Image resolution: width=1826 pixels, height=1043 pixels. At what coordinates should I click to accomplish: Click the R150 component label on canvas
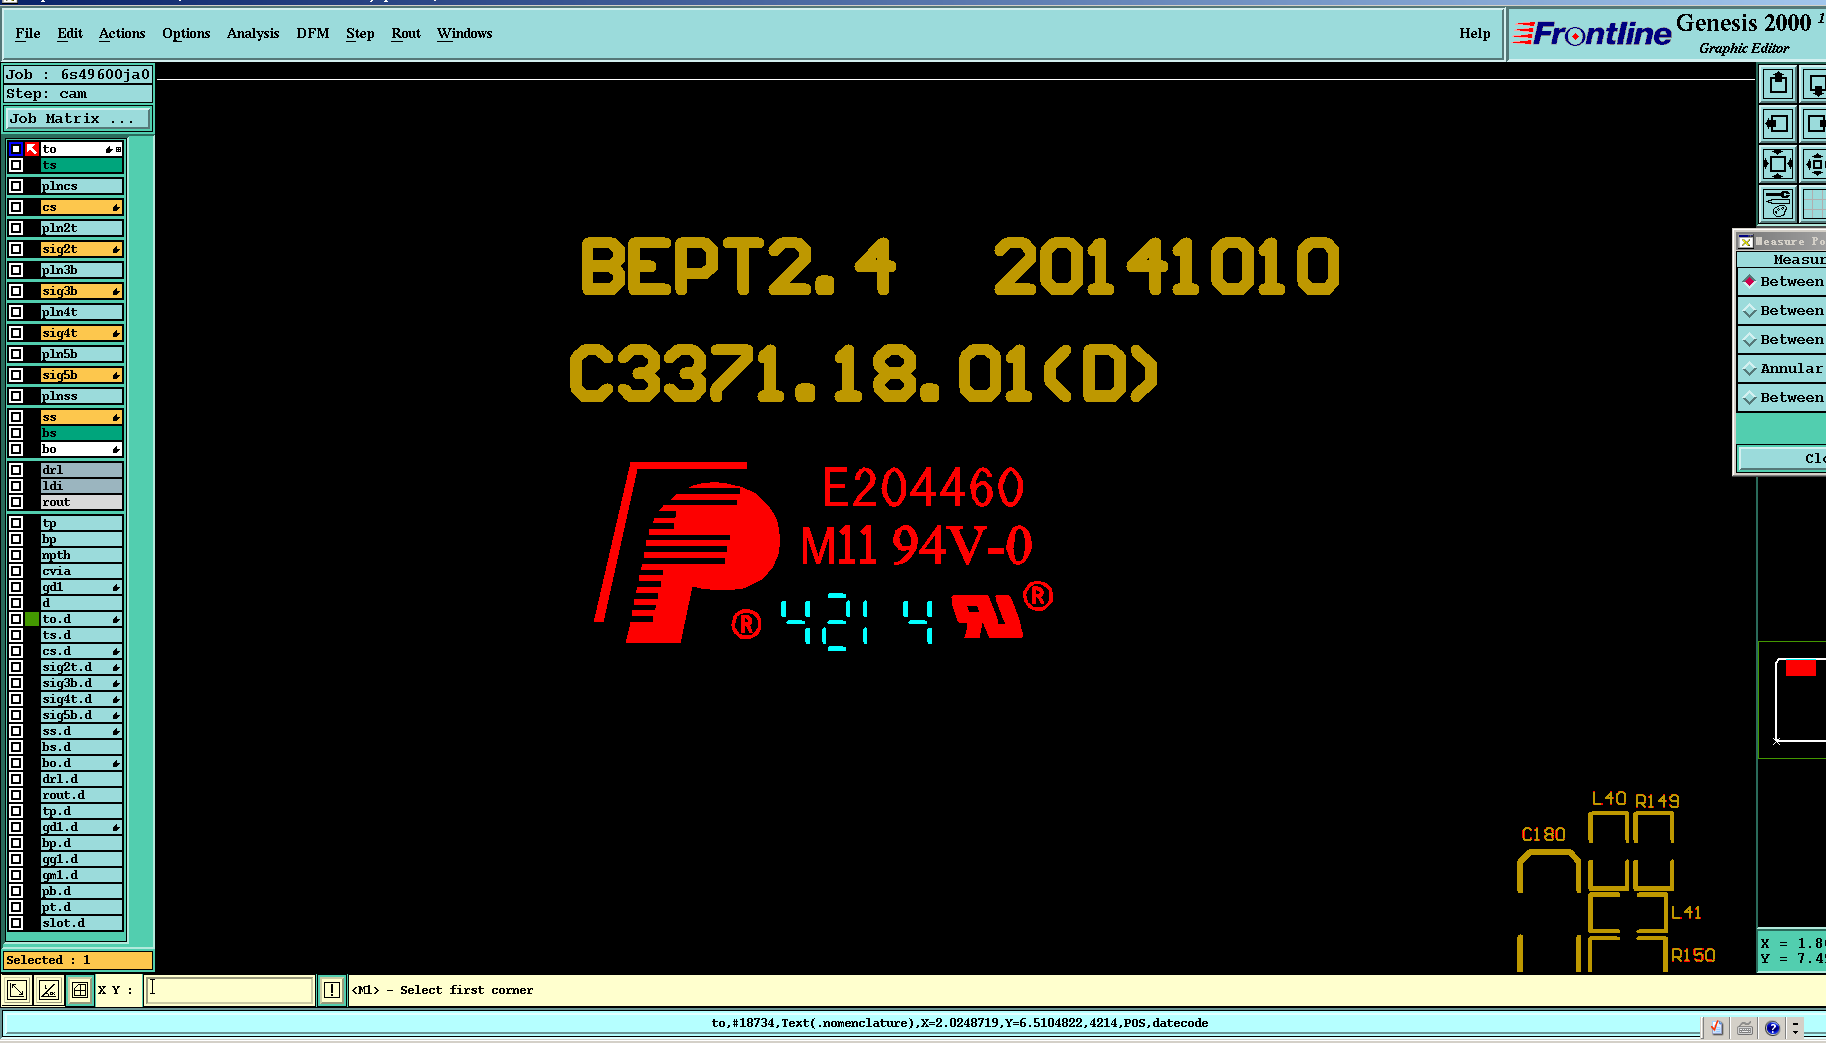1693,955
